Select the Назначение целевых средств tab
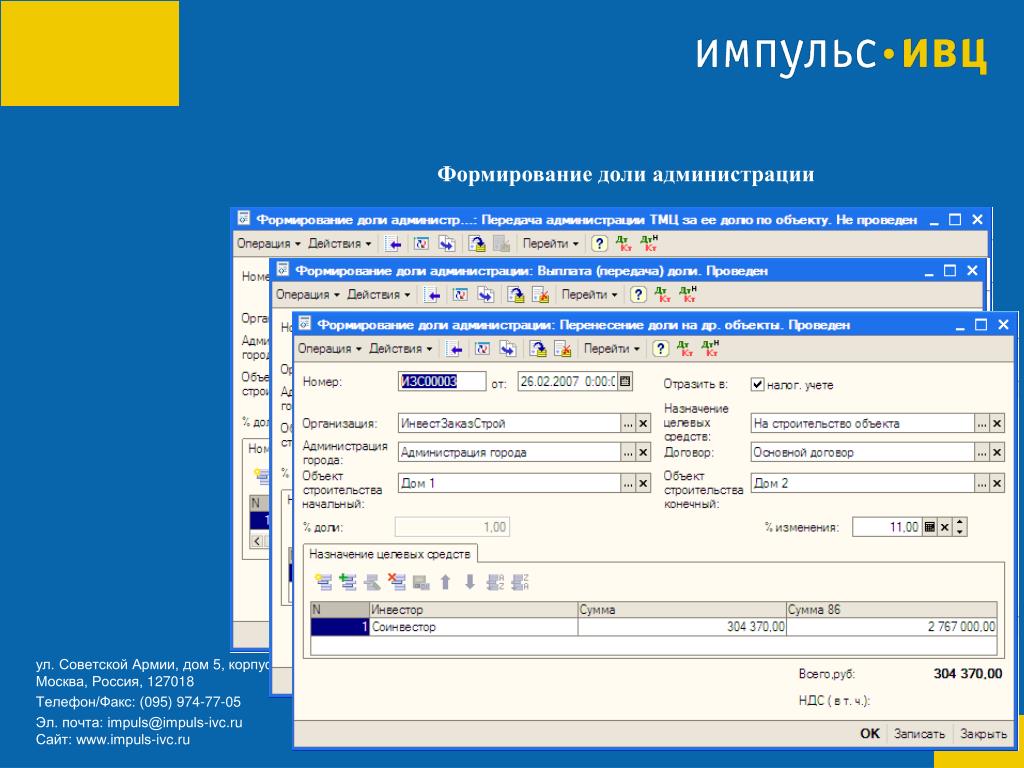 point(390,554)
